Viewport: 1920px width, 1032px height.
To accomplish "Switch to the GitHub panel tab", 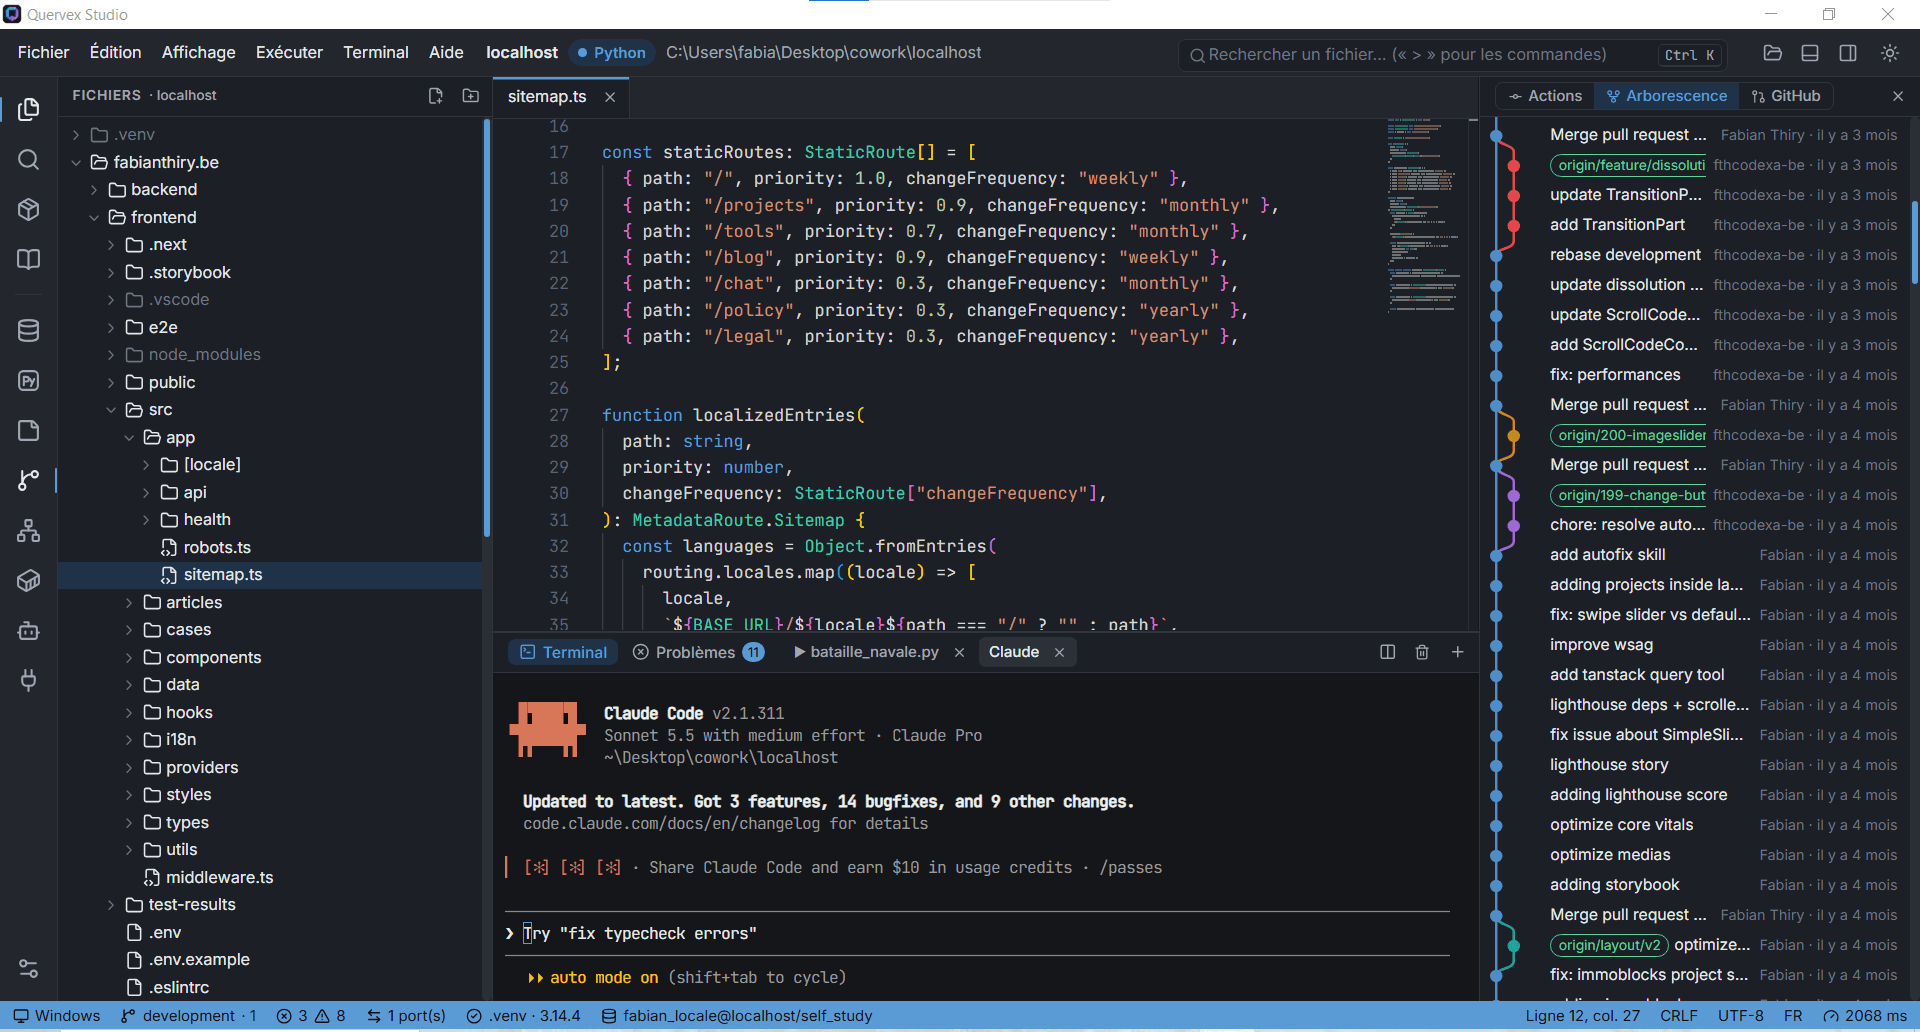I will 1785,96.
